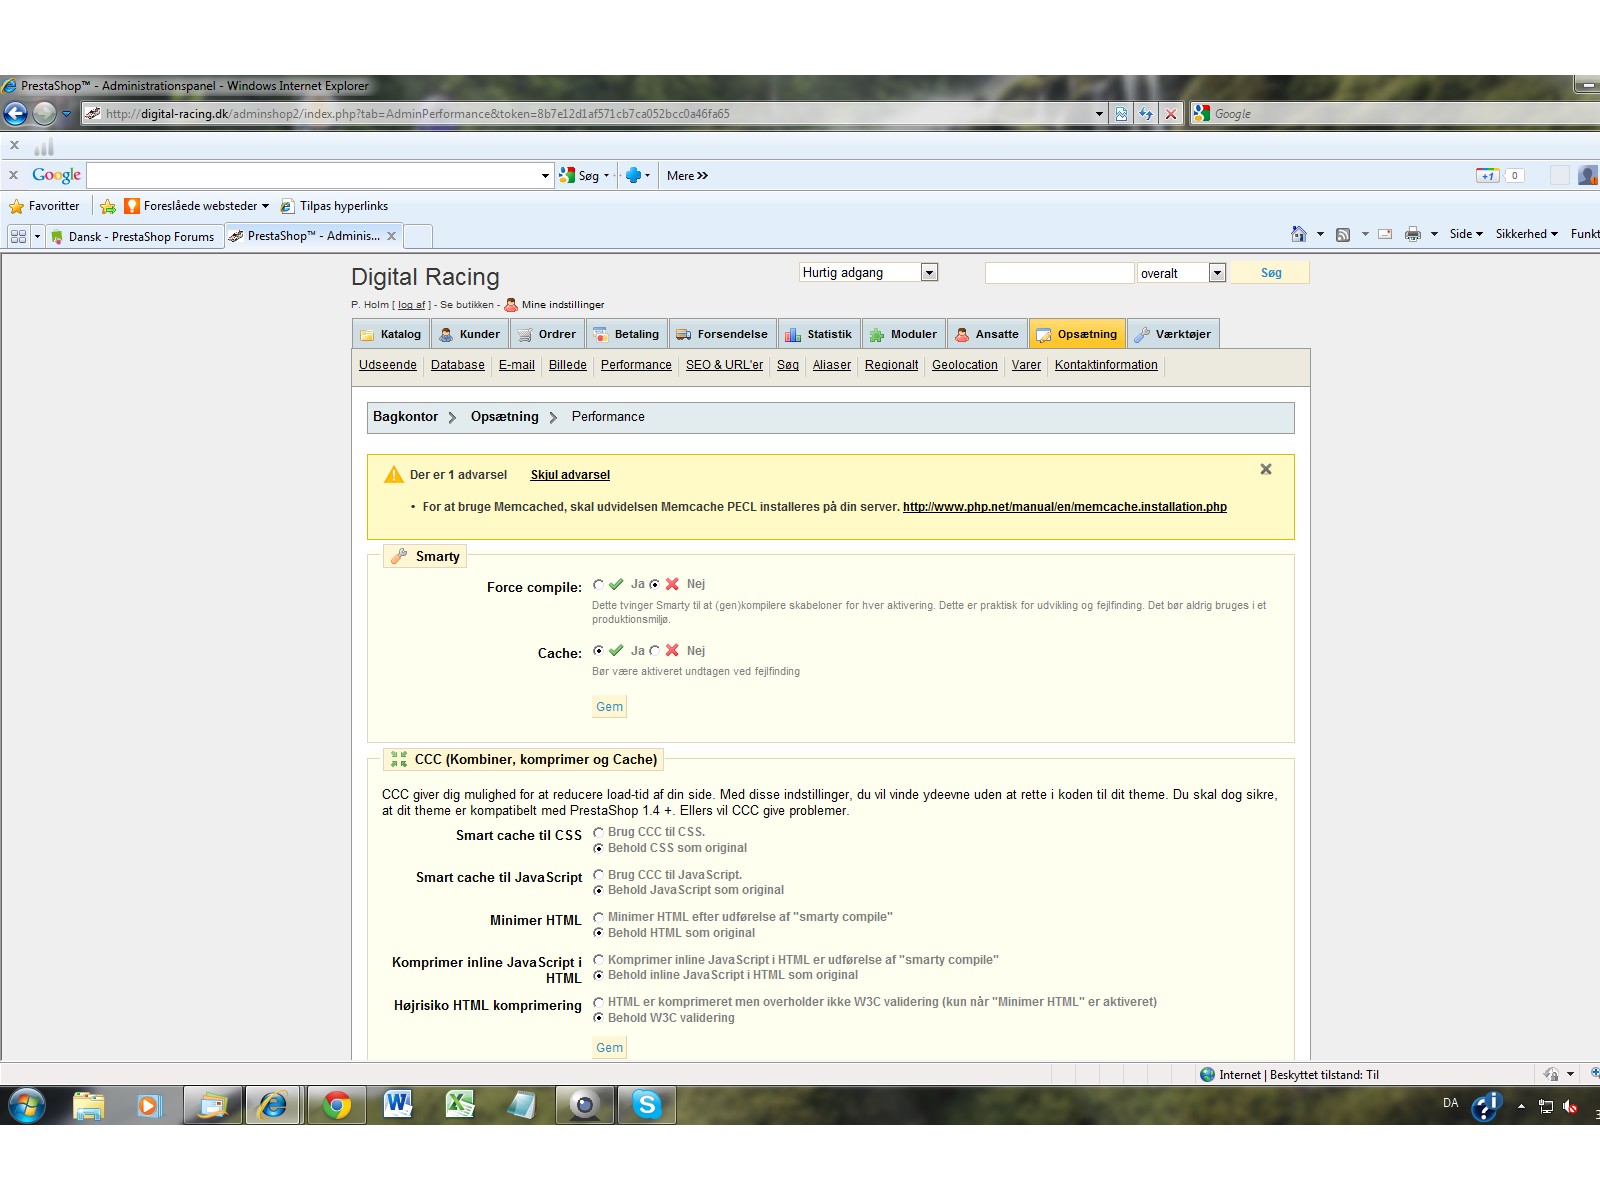Set Force compile to Ja
This screenshot has height=1200, width=1600.
[x=598, y=585]
